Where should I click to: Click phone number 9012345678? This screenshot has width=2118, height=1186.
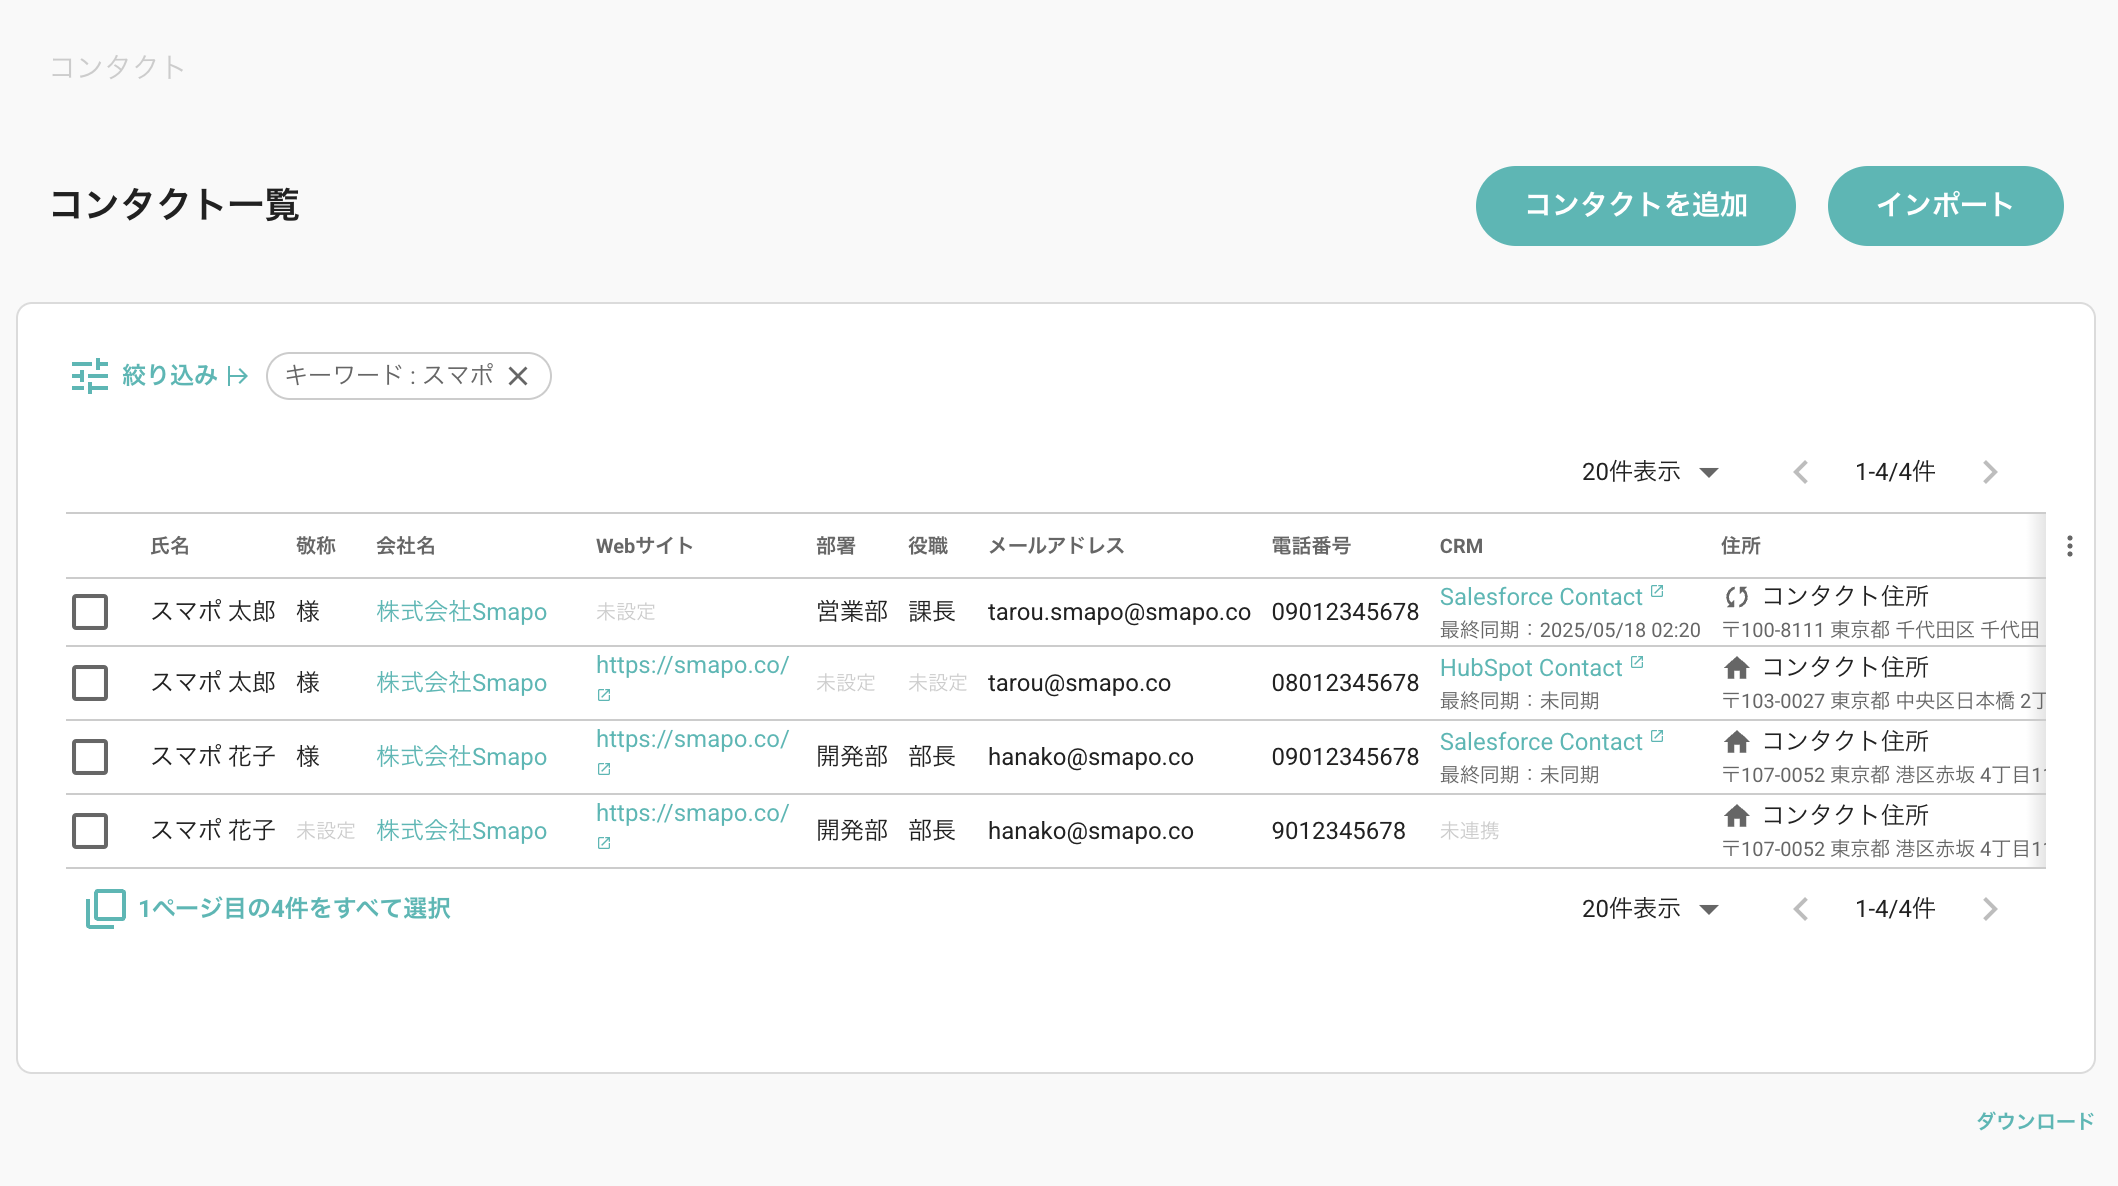(x=1338, y=831)
